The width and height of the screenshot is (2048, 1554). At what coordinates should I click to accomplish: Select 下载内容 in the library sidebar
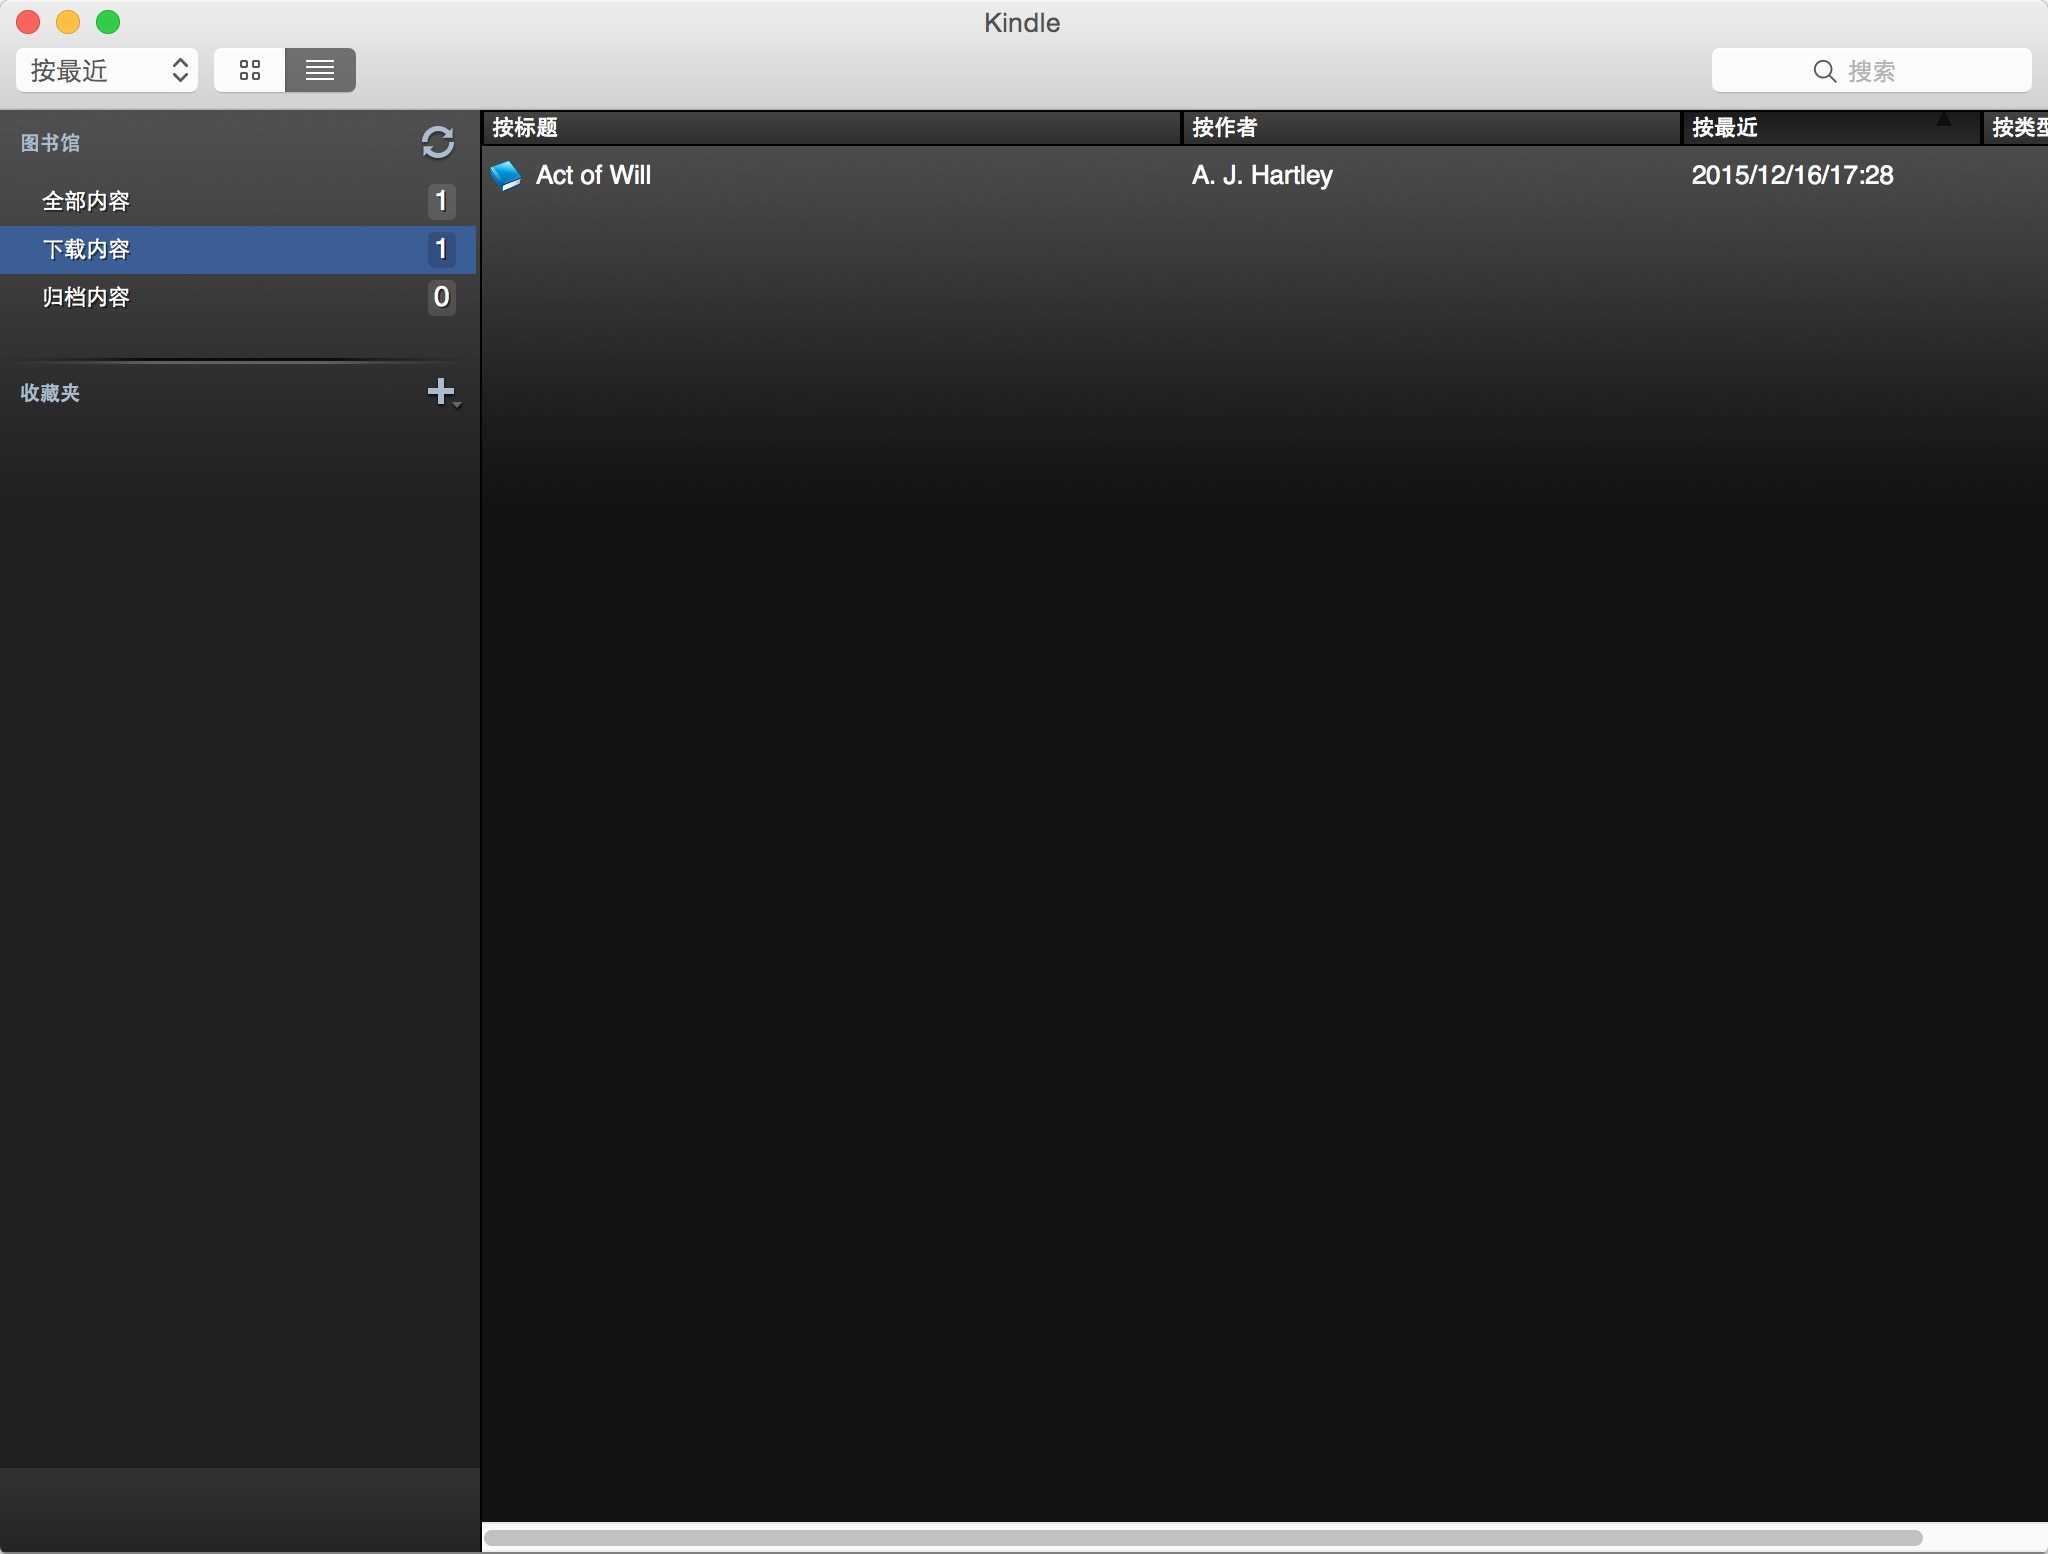pos(238,249)
